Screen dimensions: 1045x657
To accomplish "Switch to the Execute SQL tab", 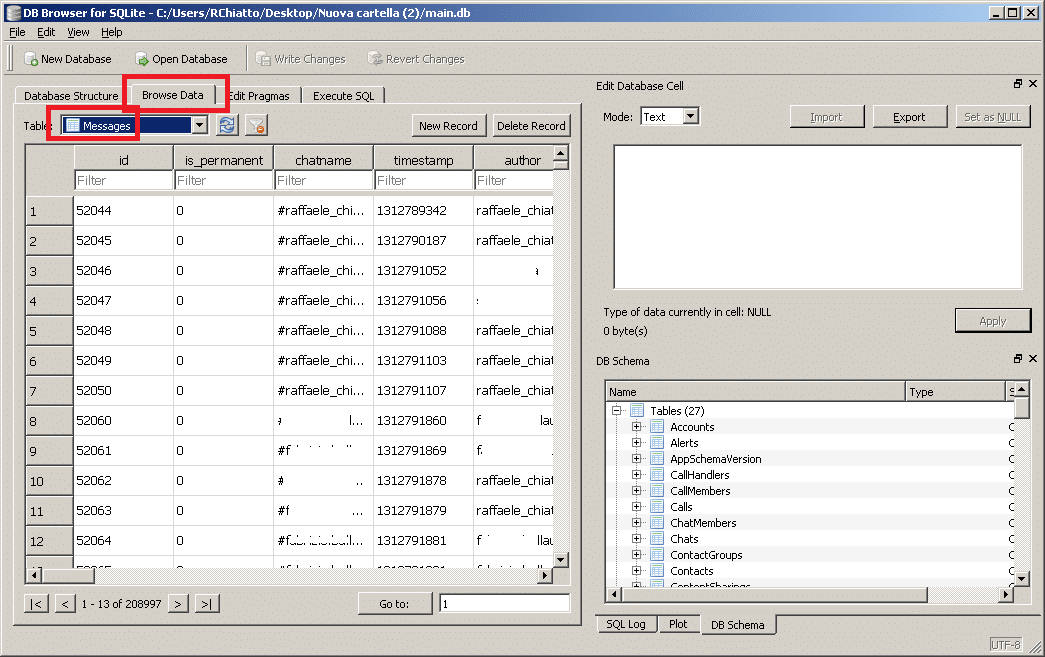I will pos(343,96).
